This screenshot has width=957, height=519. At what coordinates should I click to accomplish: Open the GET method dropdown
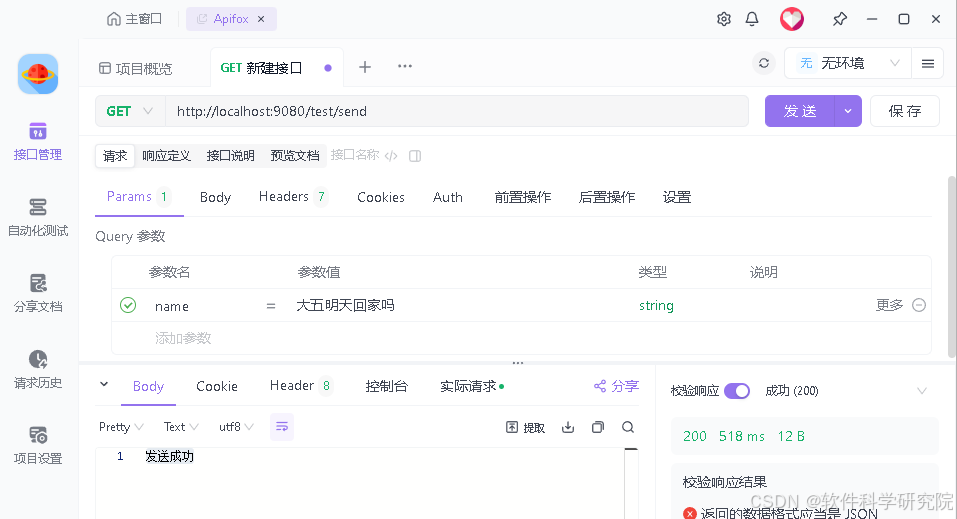pyautogui.click(x=130, y=111)
